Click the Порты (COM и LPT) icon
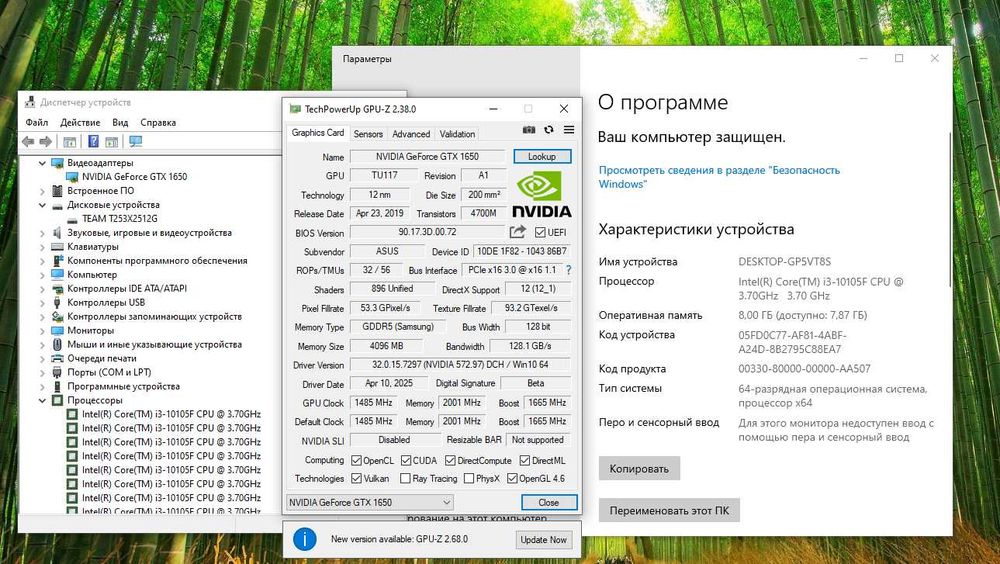Image resolution: width=1000 pixels, height=564 pixels. (57, 372)
